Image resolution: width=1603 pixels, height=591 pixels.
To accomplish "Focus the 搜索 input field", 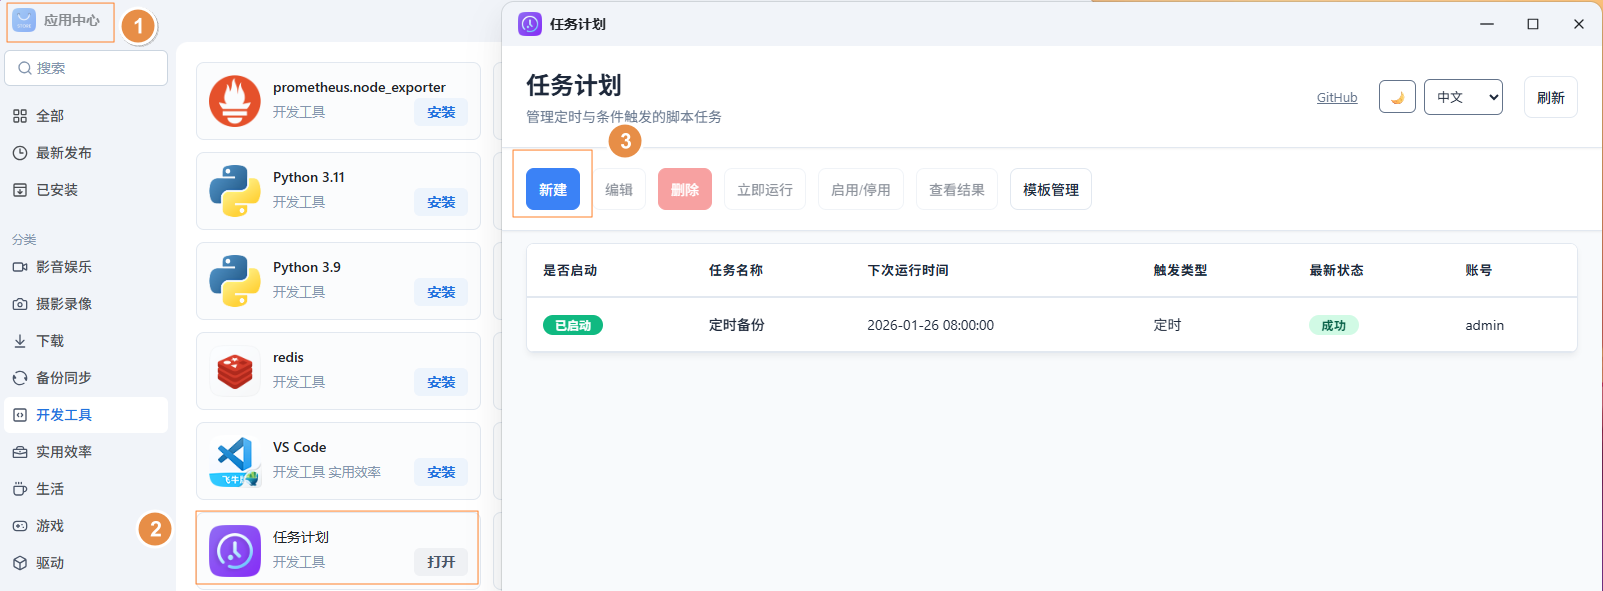I will point(86,68).
